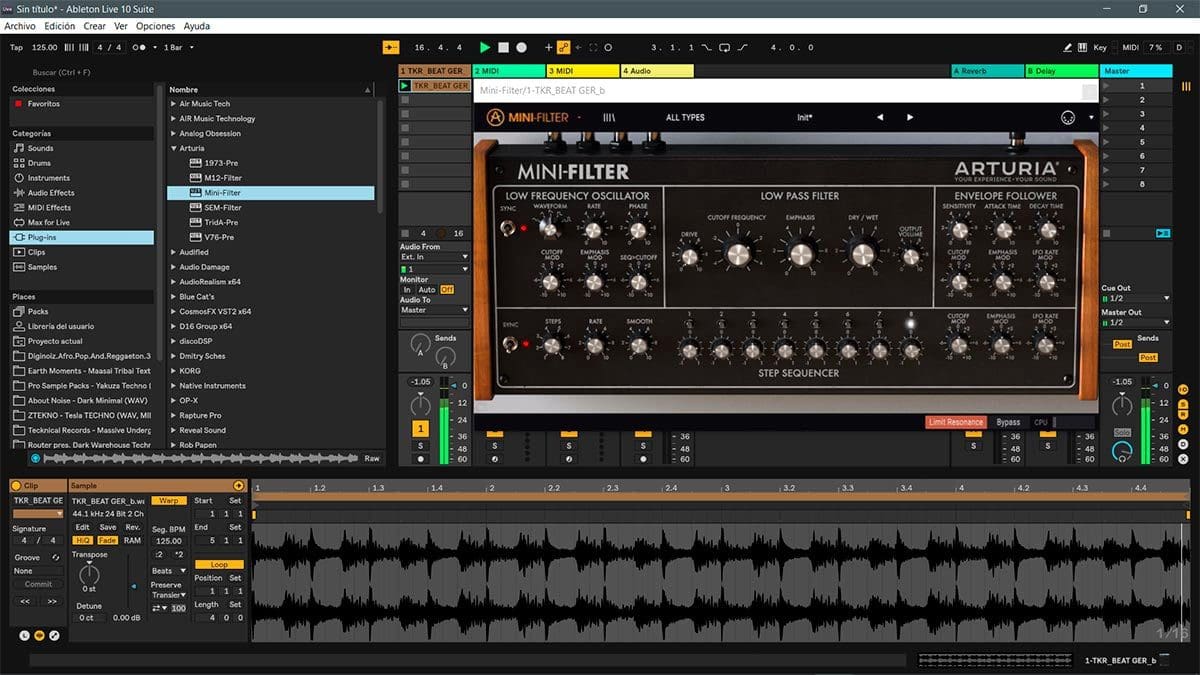This screenshot has height=675, width=1200.
Task: Go to the next Mini-Filter preset
Action: [x=910, y=117]
